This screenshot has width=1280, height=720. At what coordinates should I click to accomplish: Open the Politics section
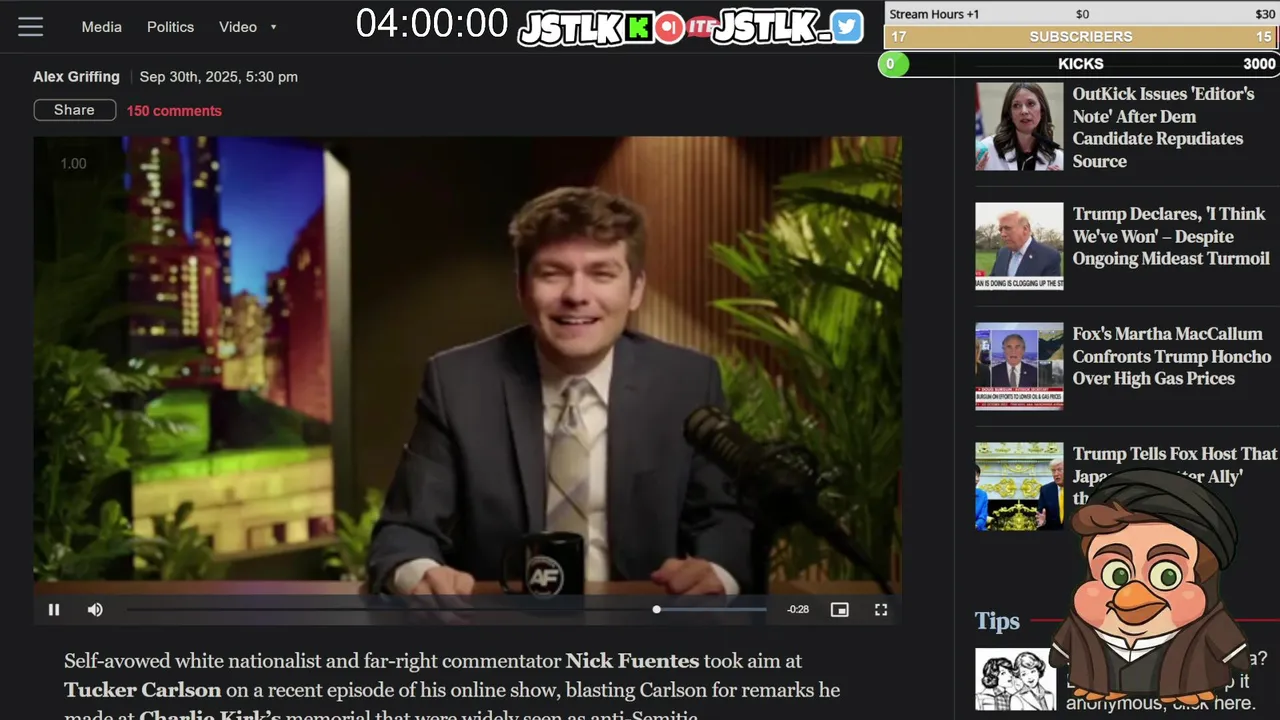click(x=171, y=27)
